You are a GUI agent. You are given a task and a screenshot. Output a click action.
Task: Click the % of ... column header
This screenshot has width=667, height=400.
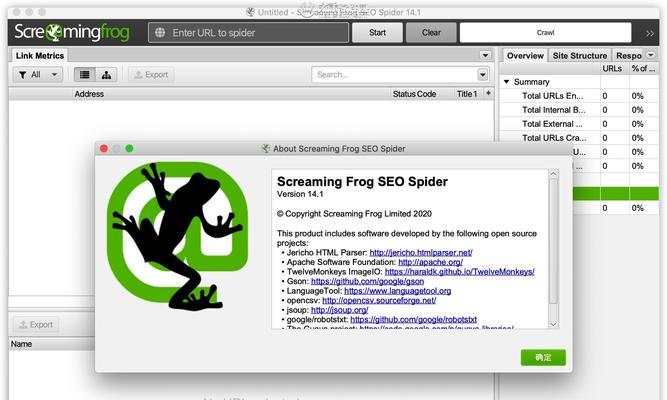pos(643,69)
